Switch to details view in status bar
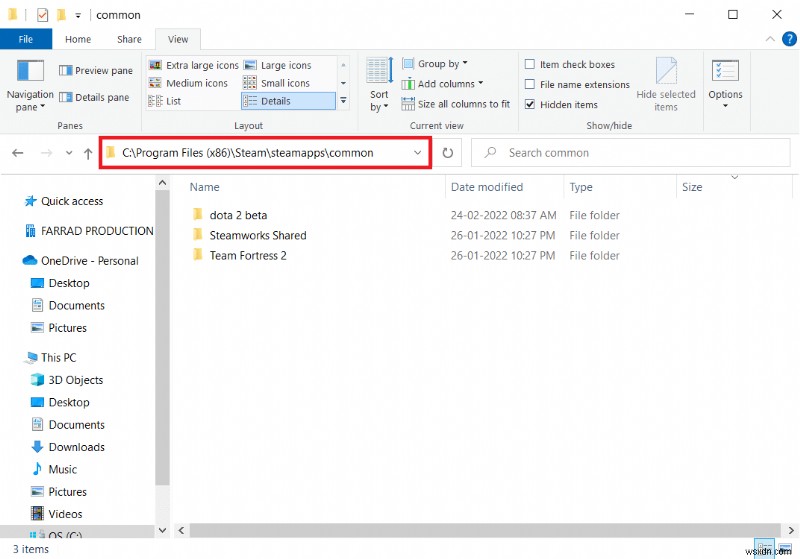 (x=764, y=549)
